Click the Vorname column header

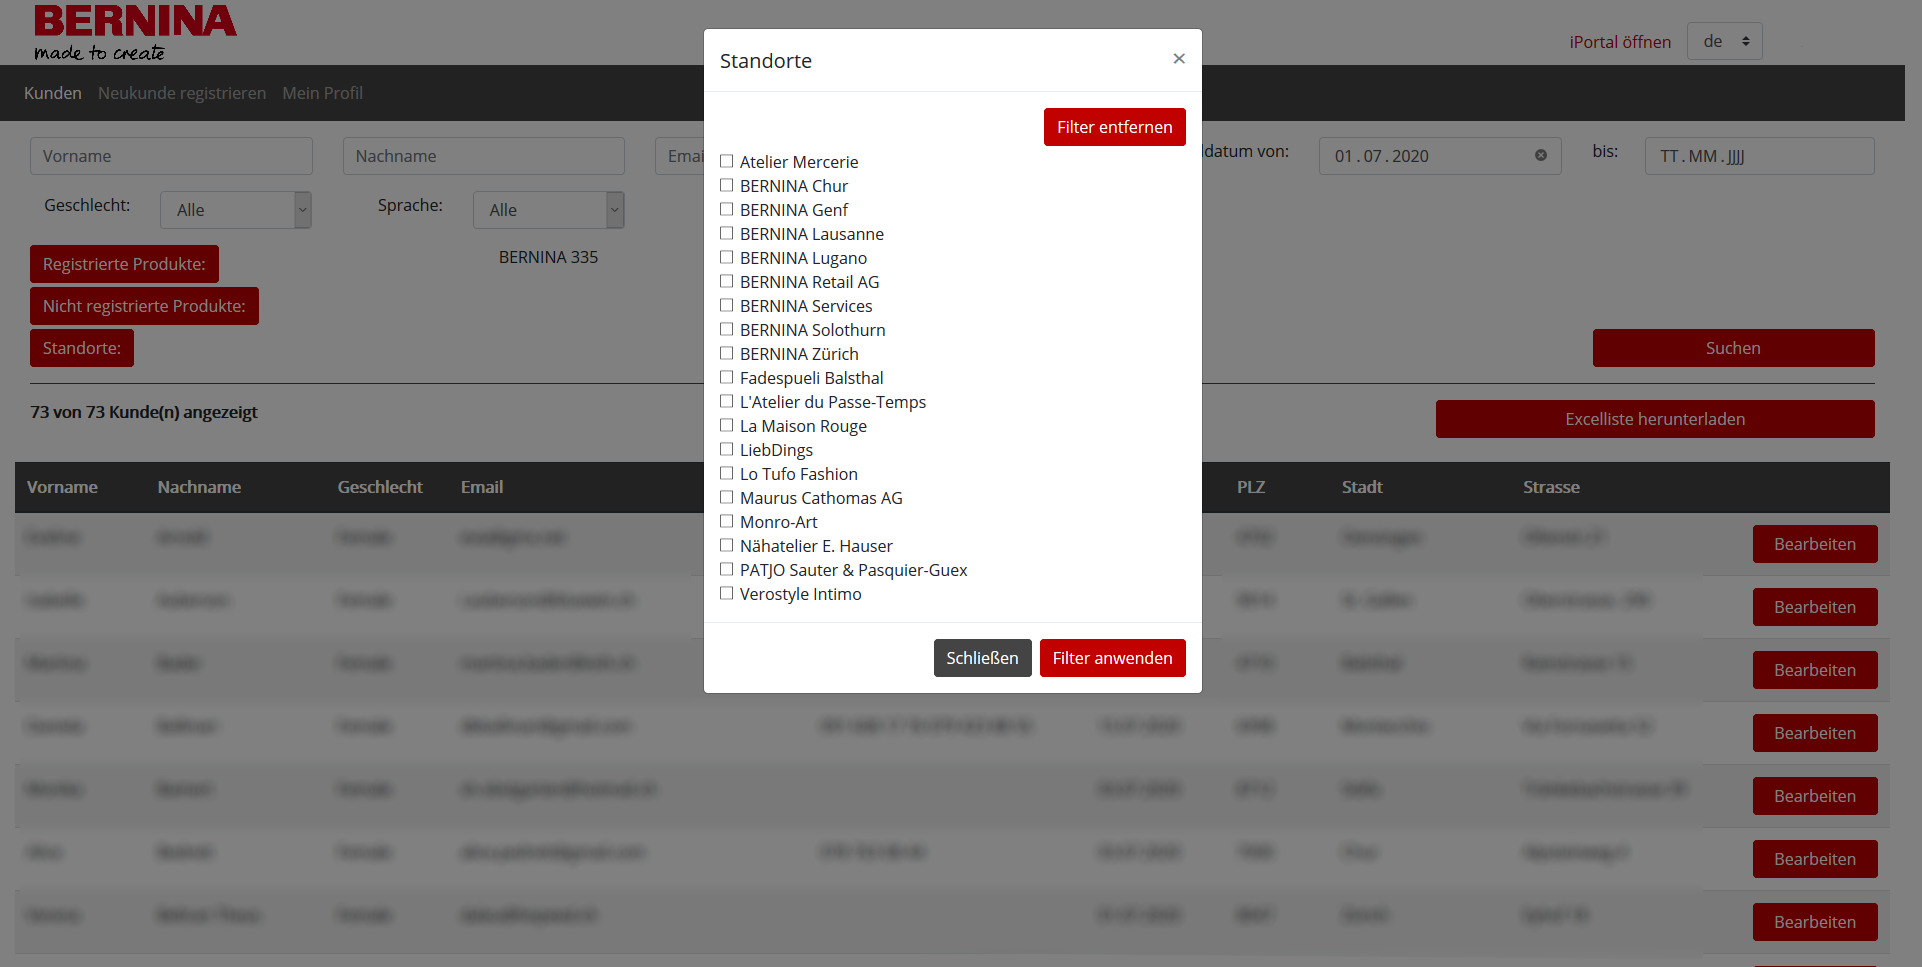62,487
